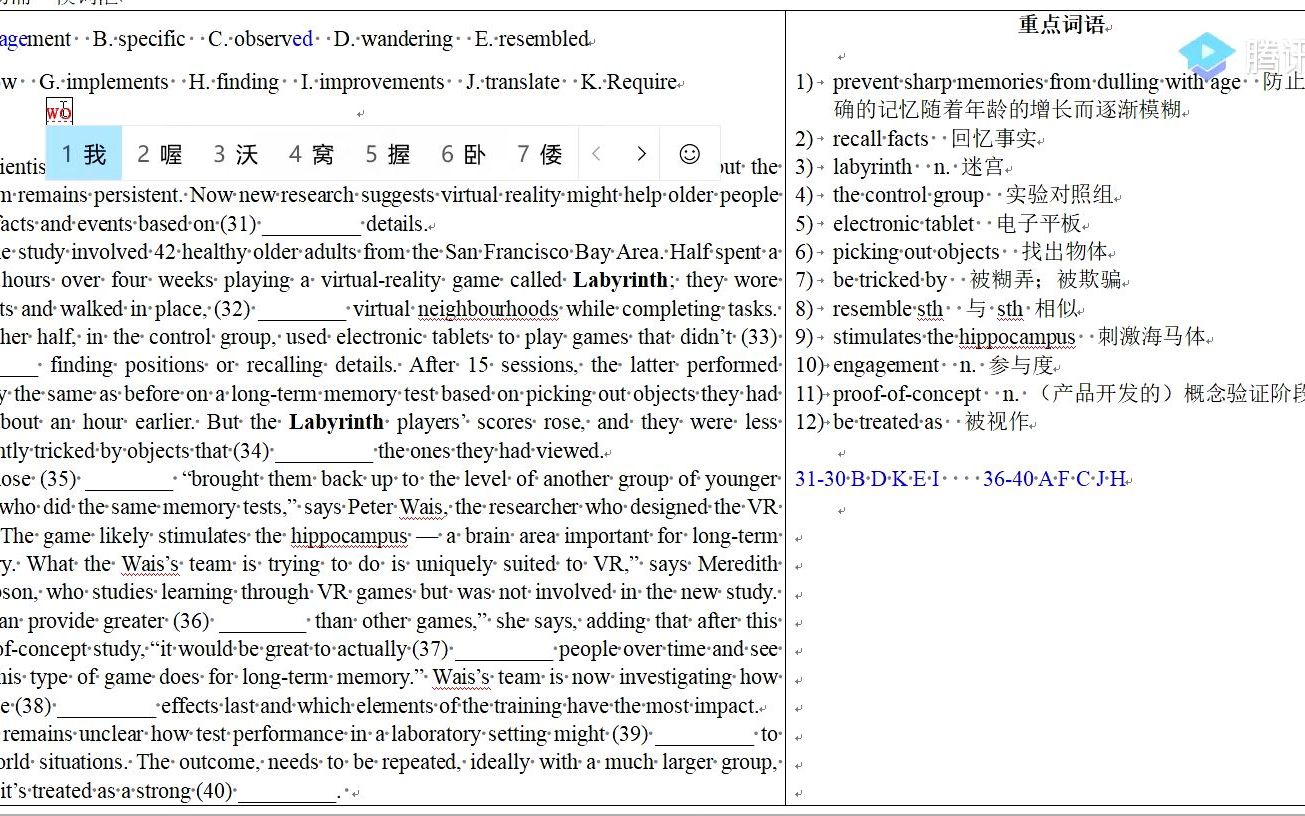Click word option 'D. wandering'
Image resolution: width=1305 pixels, height=816 pixels.
(393, 39)
